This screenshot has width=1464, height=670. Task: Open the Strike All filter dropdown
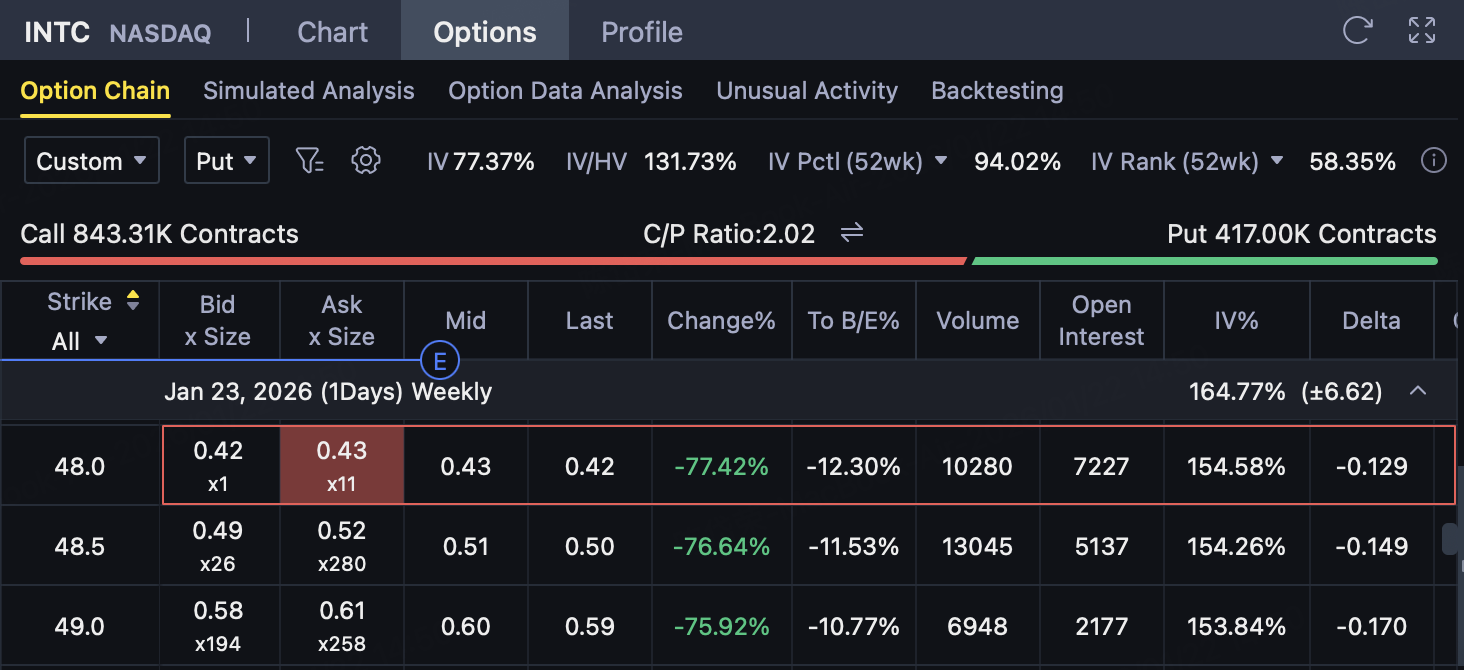click(79, 341)
